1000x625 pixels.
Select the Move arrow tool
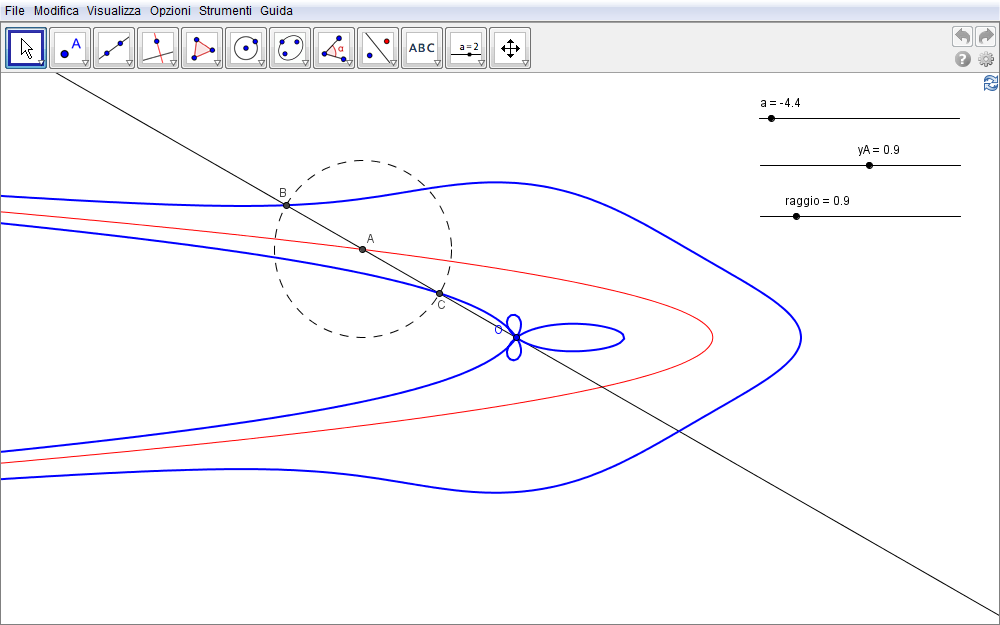(27, 47)
